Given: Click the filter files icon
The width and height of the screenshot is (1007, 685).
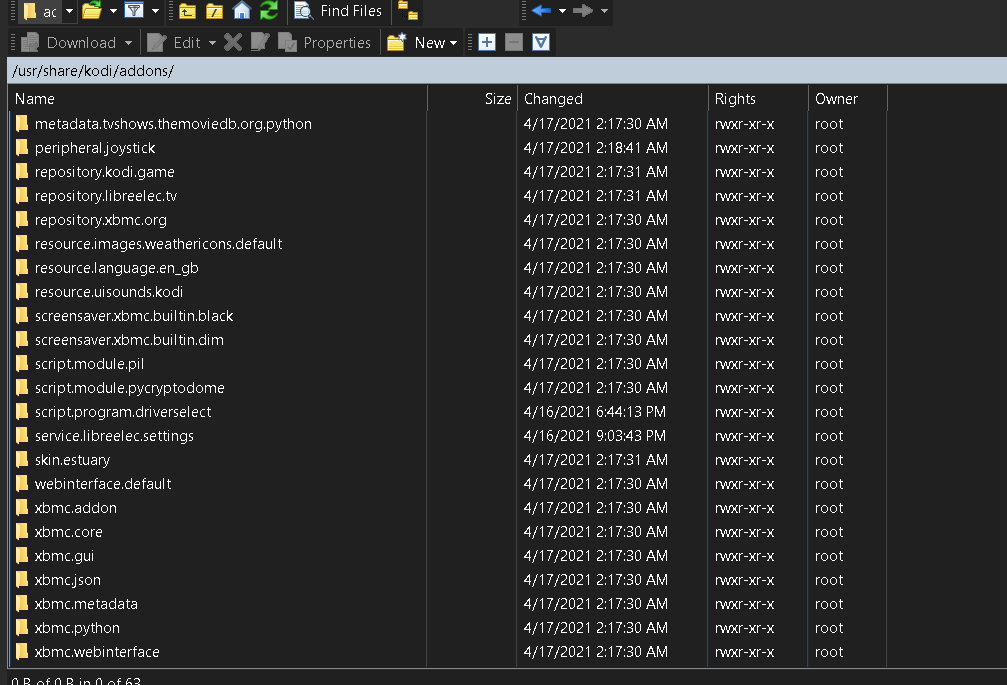Looking at the screenshot, I should point(134,11).
